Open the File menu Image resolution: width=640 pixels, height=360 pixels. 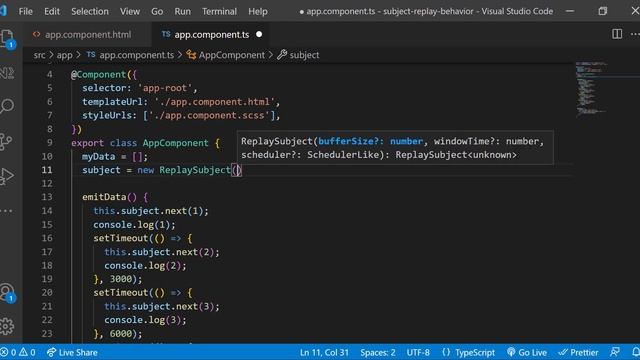point(25,11)
